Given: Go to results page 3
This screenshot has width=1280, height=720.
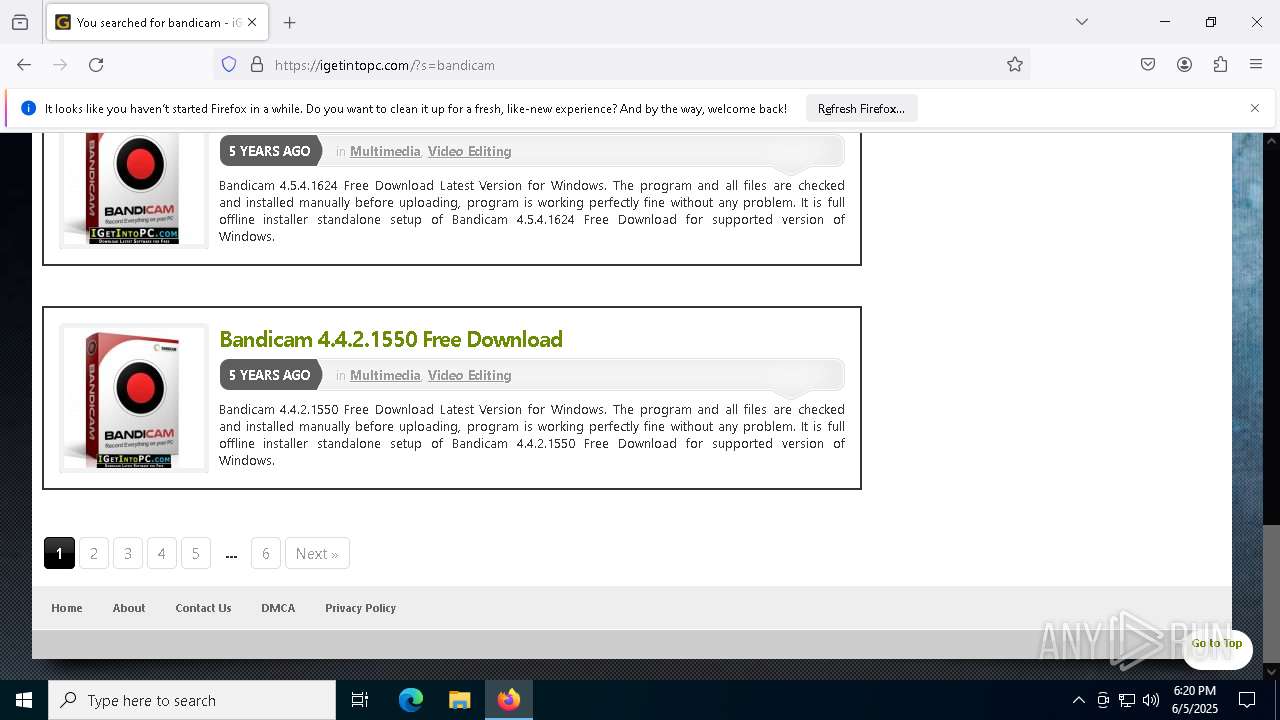Looking at the screenshot, I should (x=128, y=553).
